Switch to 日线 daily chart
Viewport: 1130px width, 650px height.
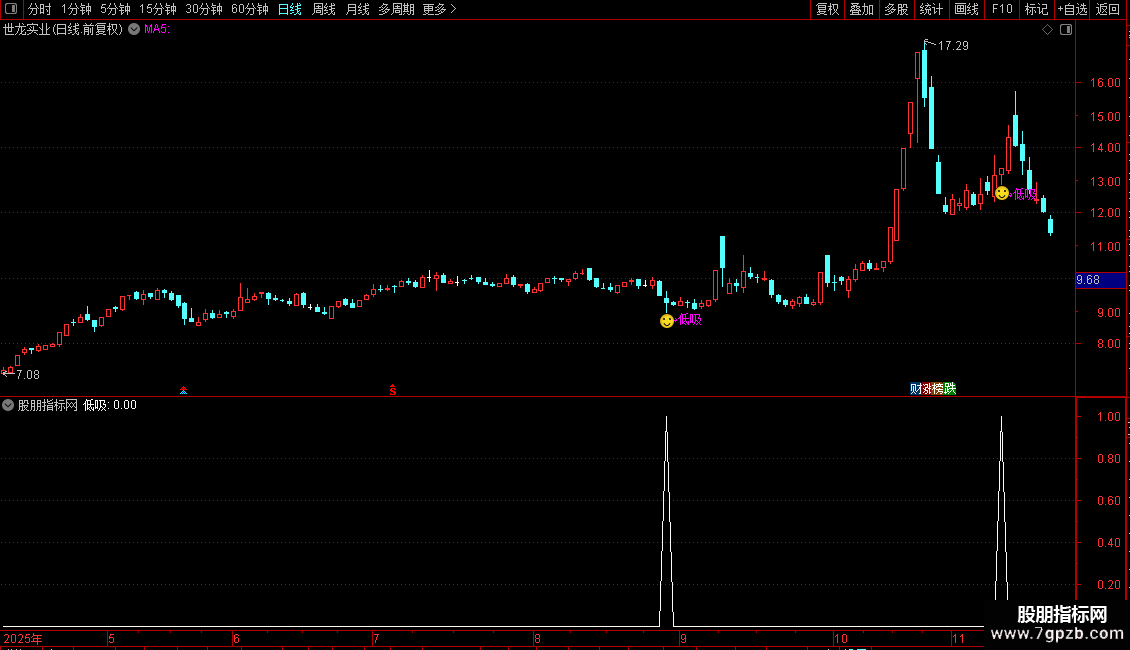point(290,9)
